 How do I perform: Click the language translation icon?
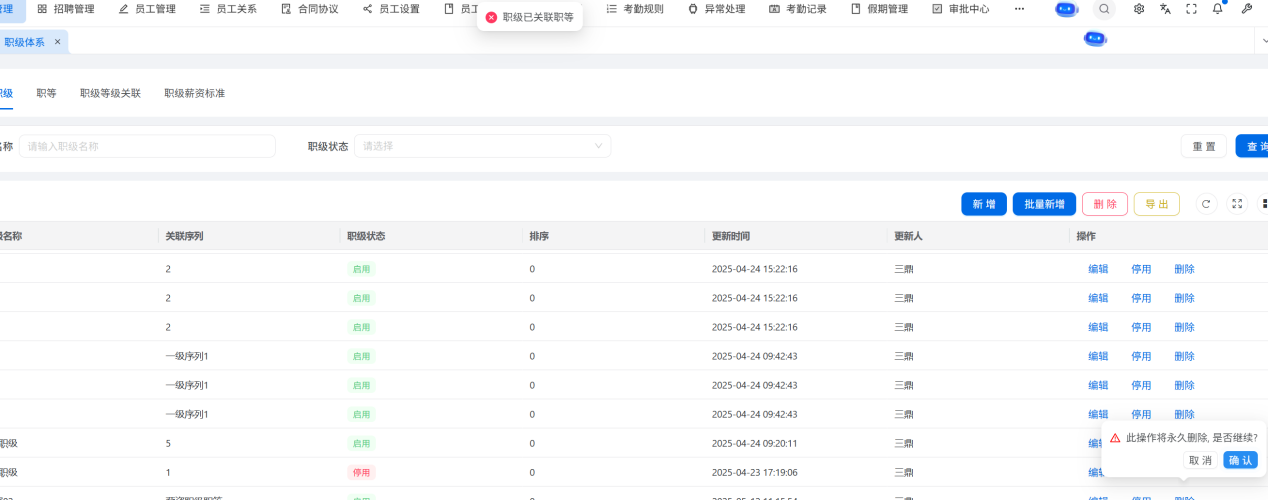point(1165,9)
